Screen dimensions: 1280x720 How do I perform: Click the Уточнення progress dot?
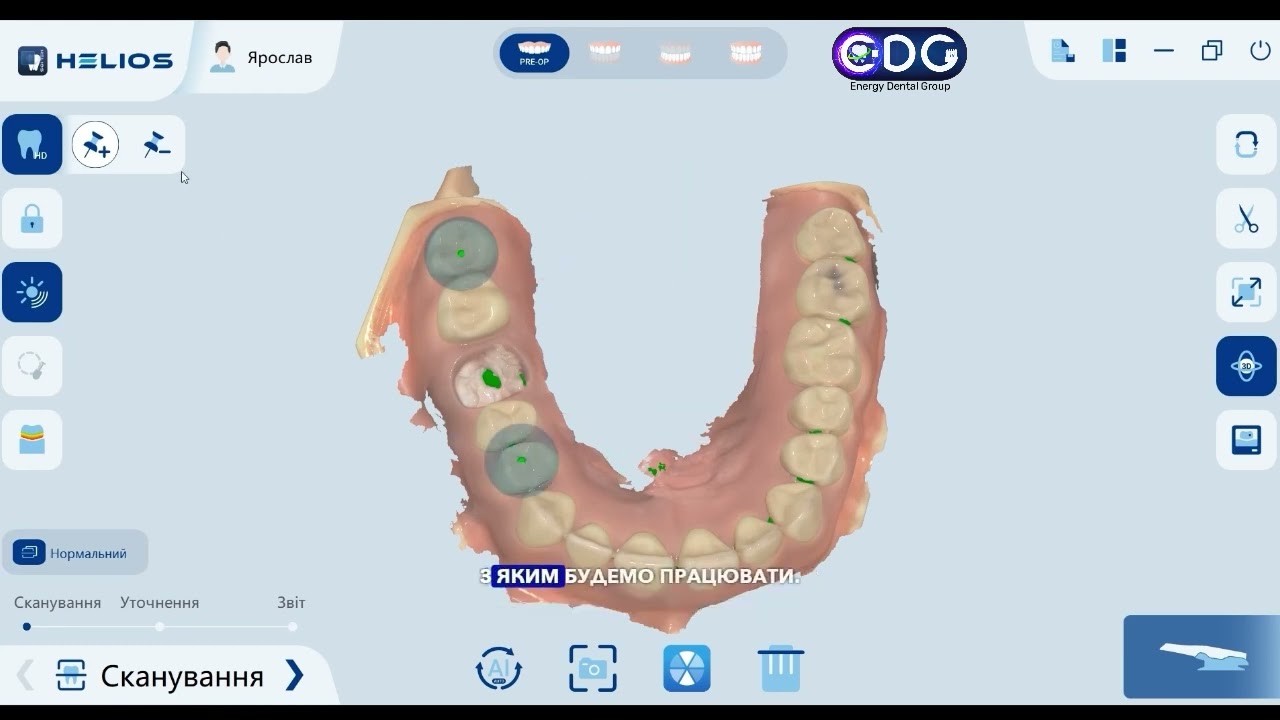pyautogui.click(x=159, y=627)
